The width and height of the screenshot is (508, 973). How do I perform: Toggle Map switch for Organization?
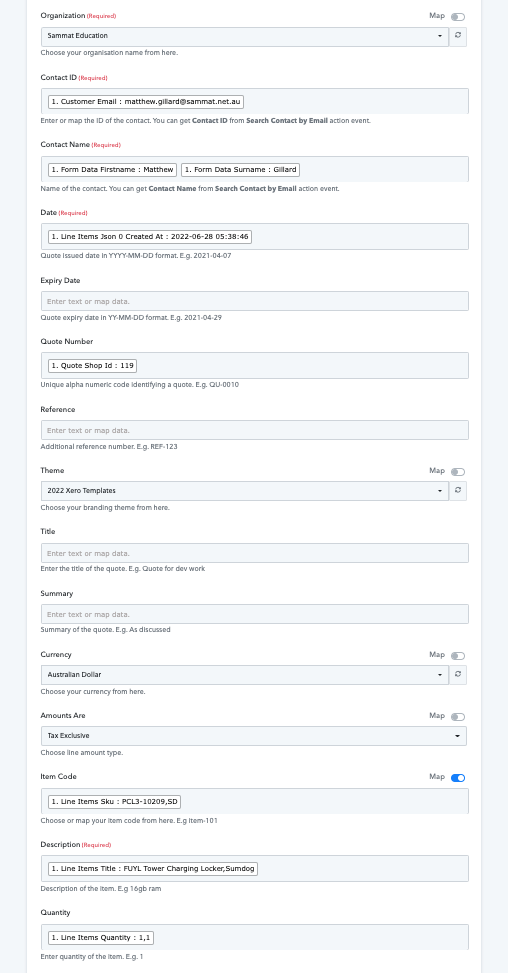[x=458, y=17]
